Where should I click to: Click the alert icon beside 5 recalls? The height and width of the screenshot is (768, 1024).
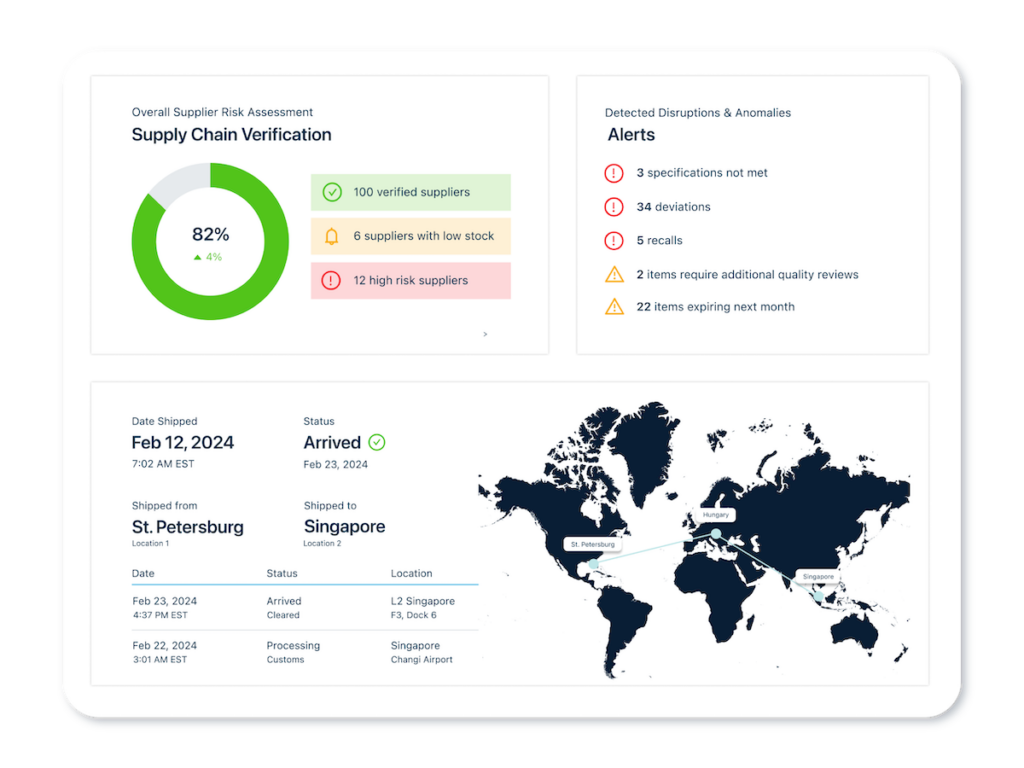pyautogui.click(x=614, y=240)
